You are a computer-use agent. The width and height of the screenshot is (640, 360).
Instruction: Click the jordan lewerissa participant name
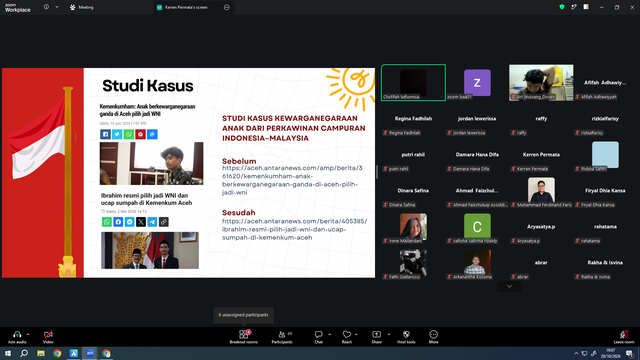point(477,119)
